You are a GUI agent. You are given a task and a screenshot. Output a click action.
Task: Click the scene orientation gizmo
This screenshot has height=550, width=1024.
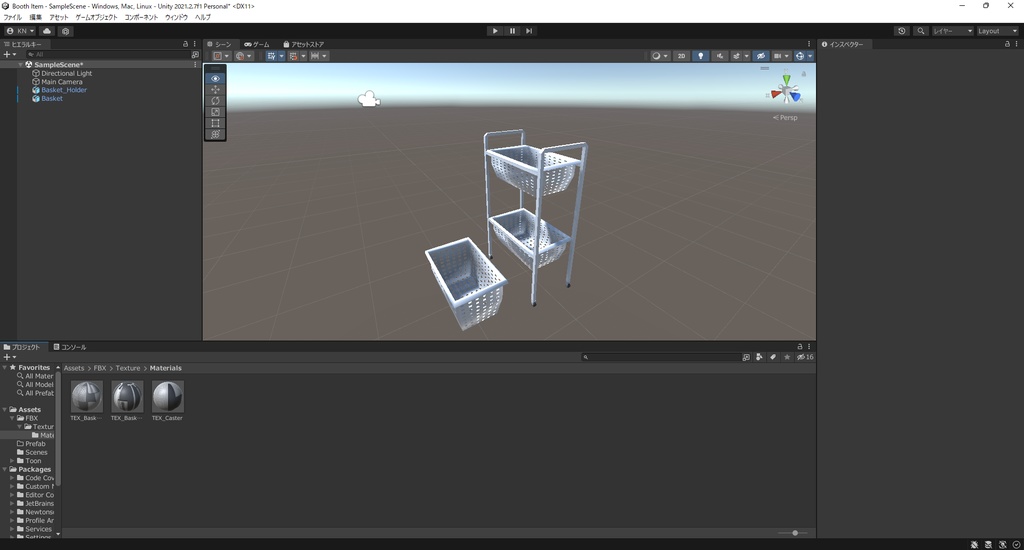tap(786, 89)
